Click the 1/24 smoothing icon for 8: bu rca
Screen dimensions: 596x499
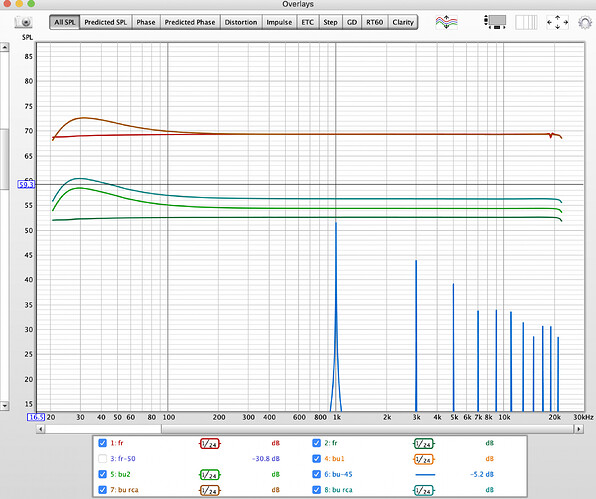423,490
